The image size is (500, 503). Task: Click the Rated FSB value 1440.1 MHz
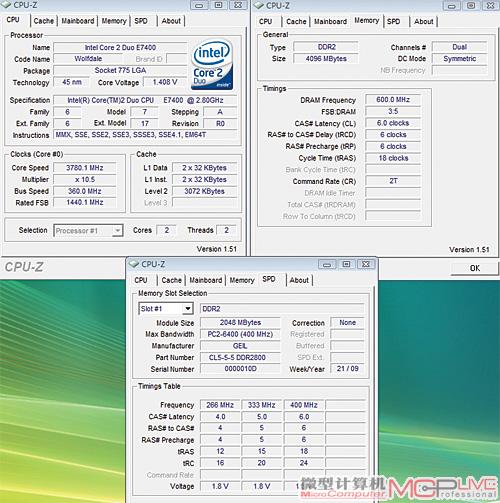coord(85,202)
